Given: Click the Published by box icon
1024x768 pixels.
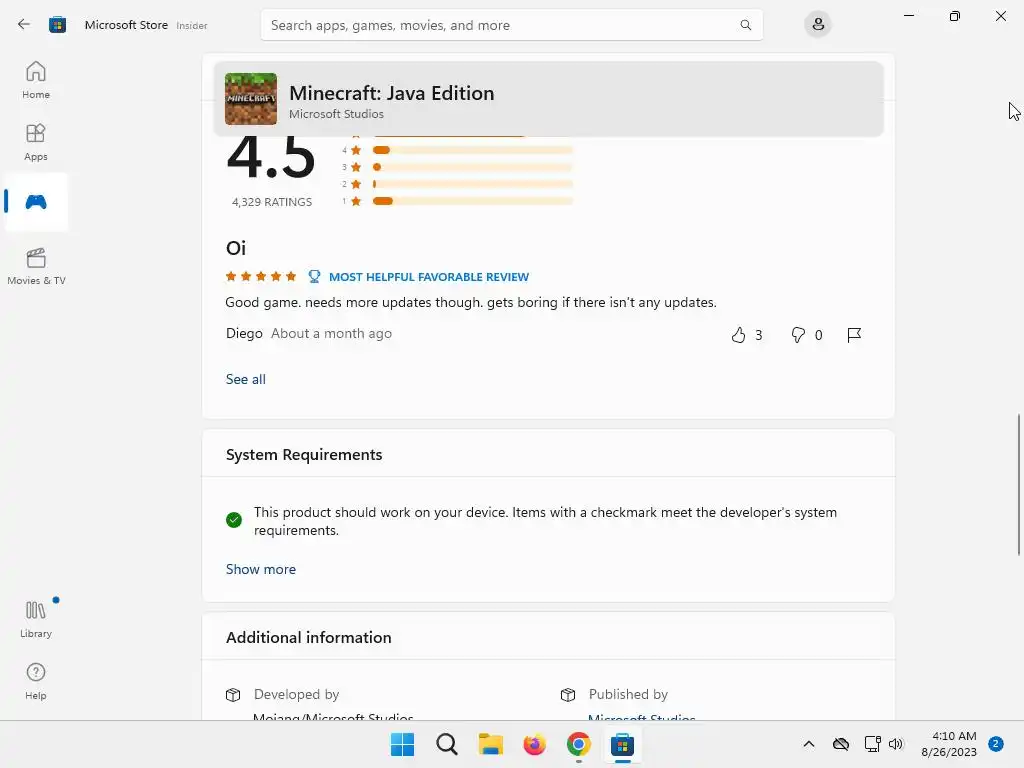Looking at the screenshot, I should pyautogui.click(x=568, y=695).
